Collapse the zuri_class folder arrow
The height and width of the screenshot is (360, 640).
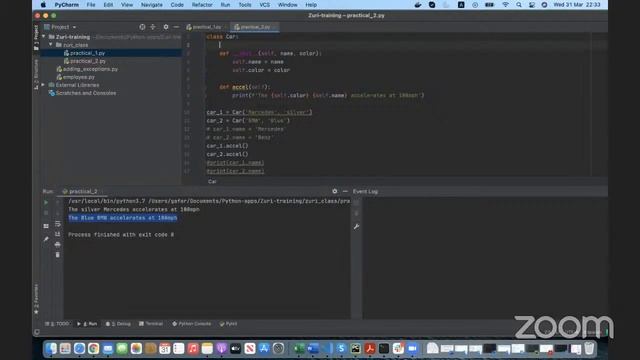51,45
